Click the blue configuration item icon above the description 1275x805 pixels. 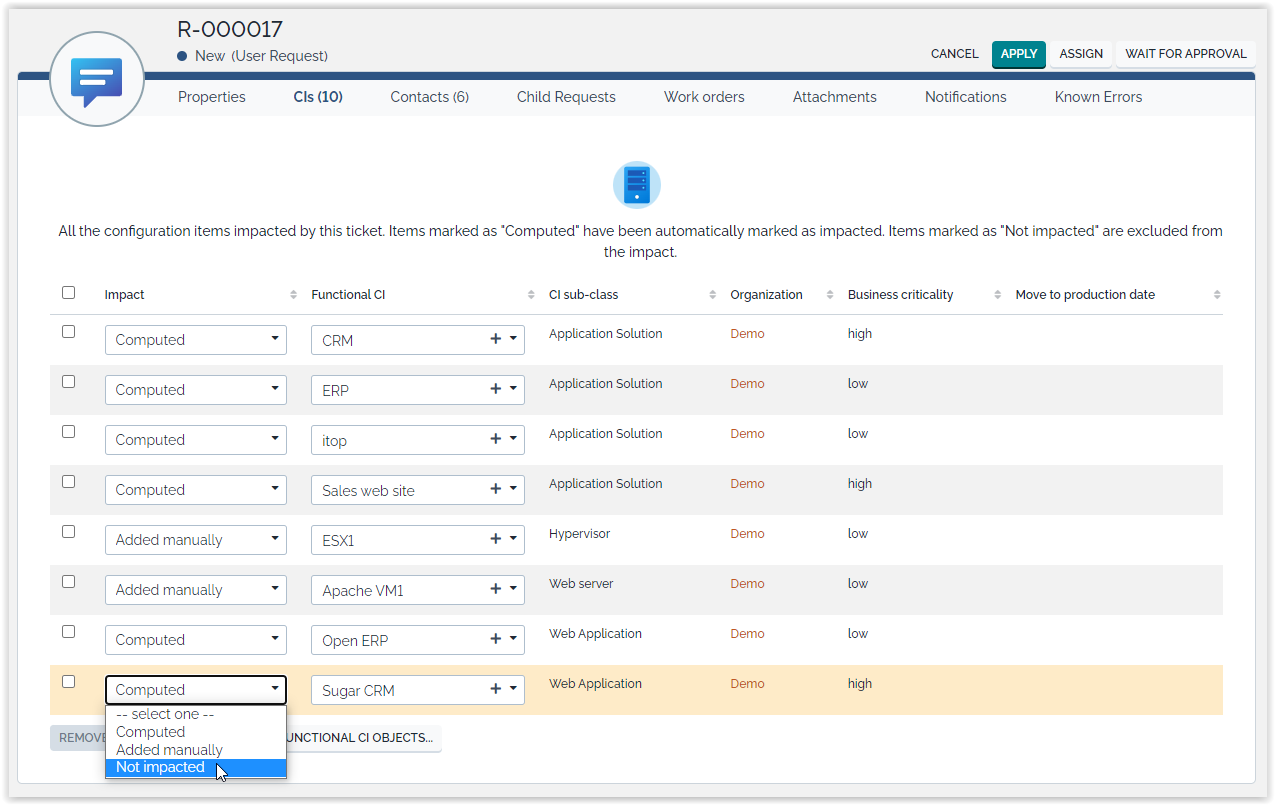637,184
